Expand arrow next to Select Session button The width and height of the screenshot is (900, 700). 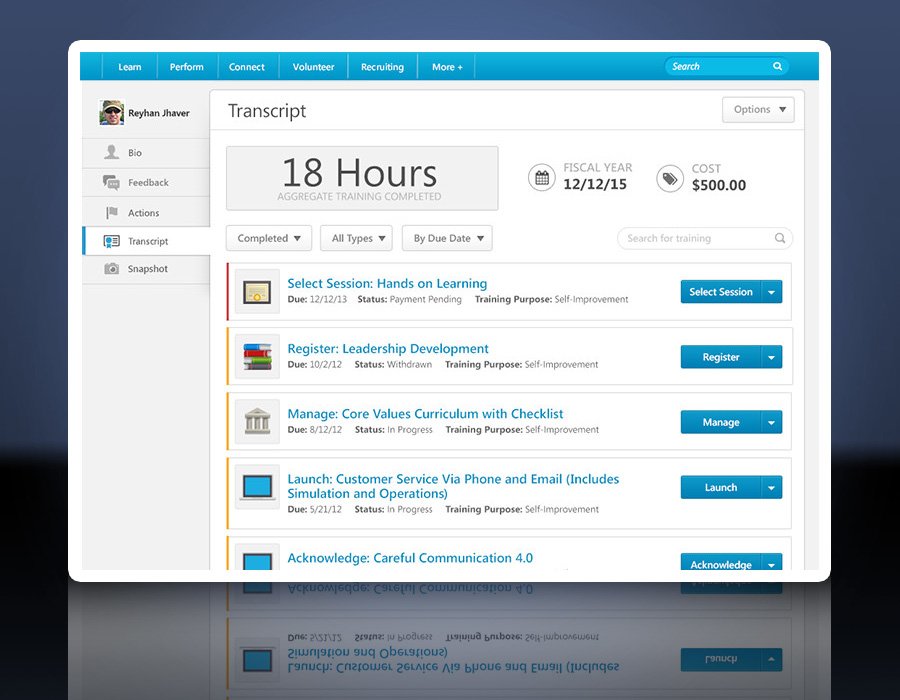click(771, 292)
